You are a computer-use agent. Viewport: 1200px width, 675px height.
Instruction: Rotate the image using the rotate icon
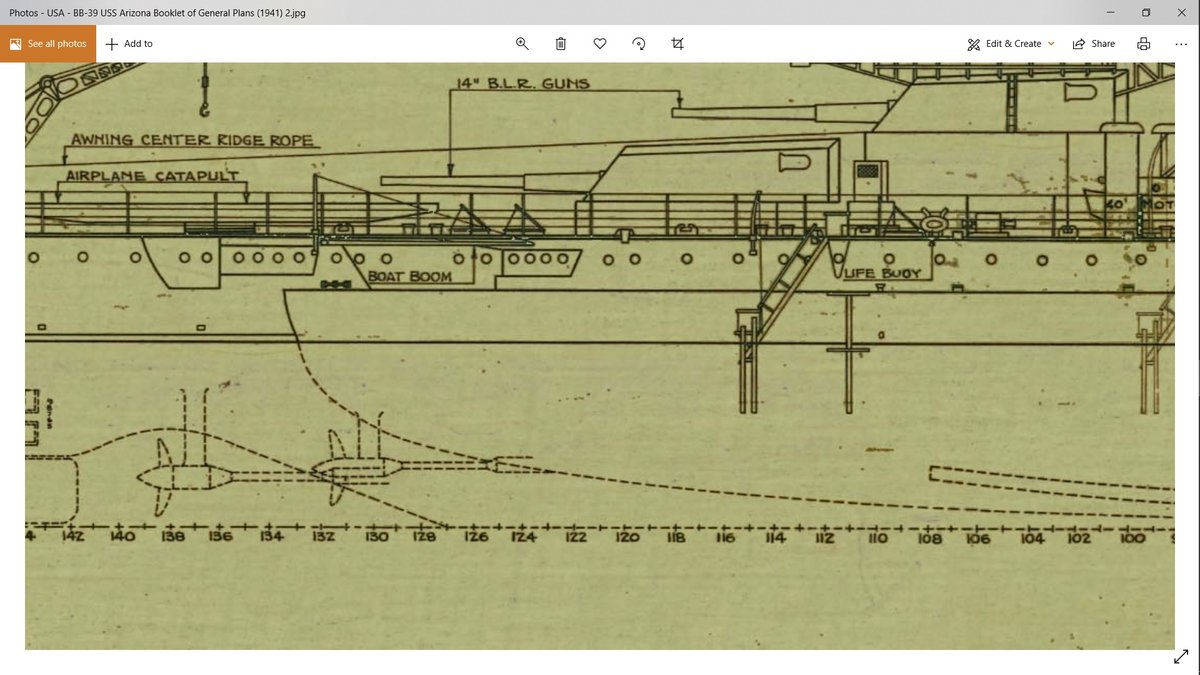tap(639, 44)
